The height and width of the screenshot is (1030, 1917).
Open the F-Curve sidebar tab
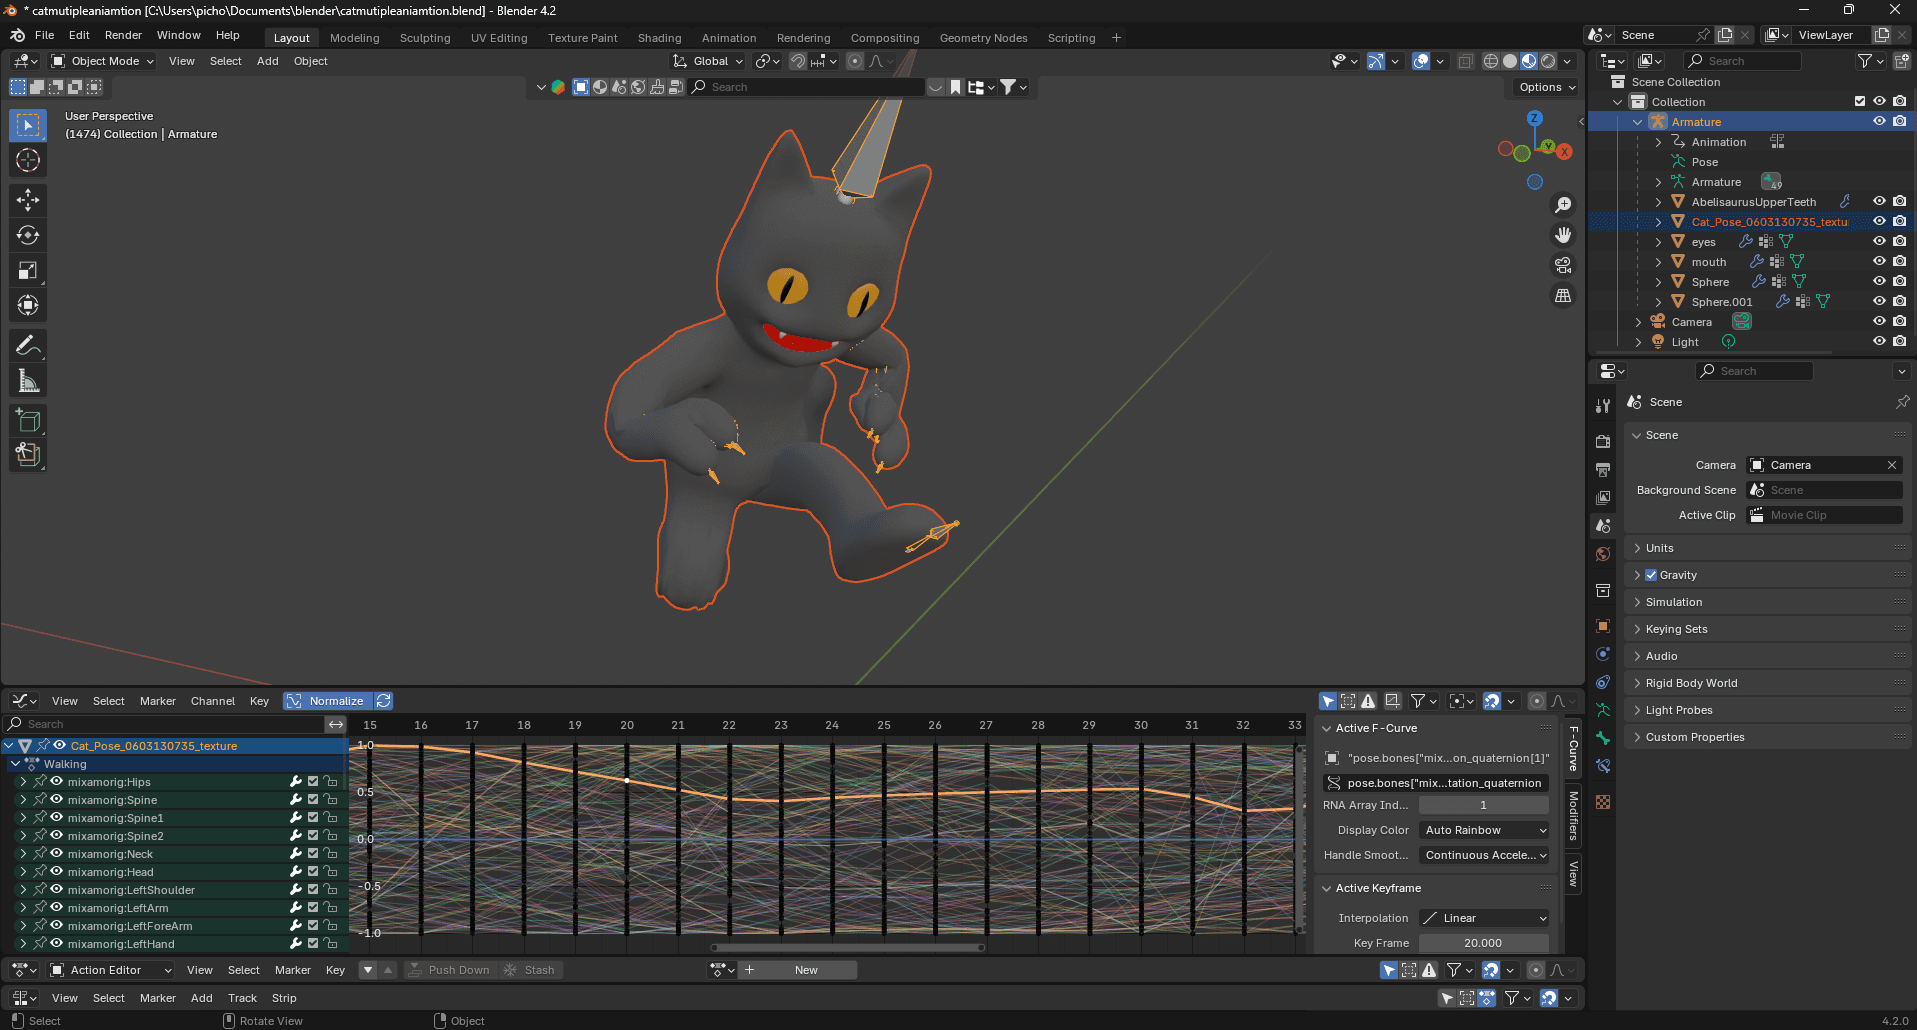tap(1573, 747)
